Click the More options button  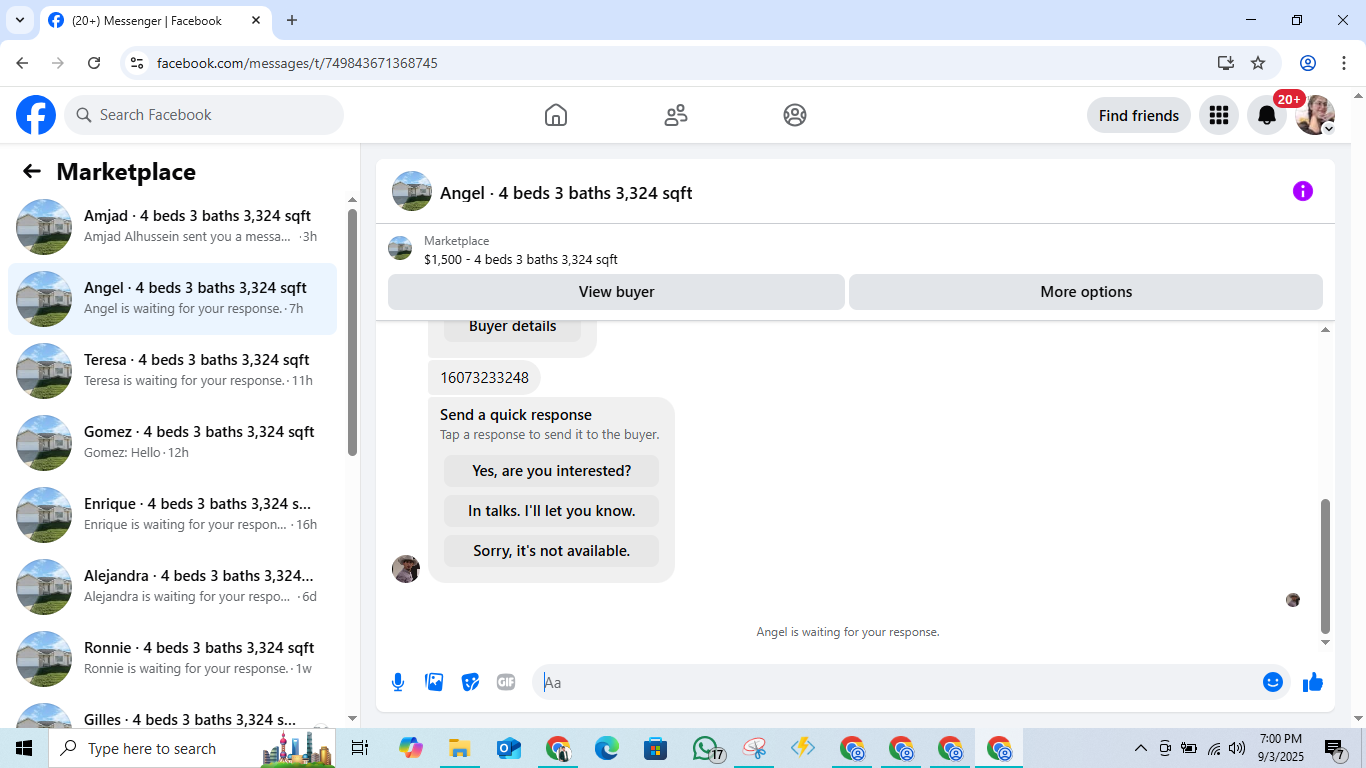1086,292
